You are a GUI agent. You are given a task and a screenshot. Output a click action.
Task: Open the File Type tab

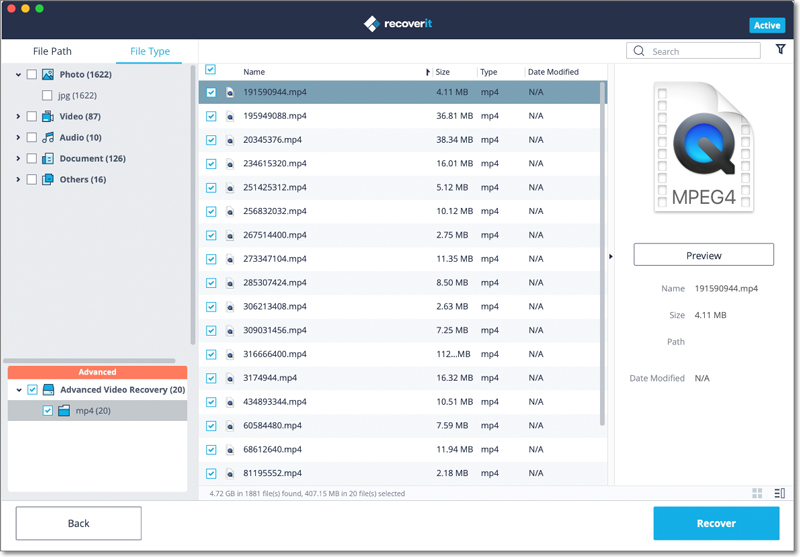149,51
